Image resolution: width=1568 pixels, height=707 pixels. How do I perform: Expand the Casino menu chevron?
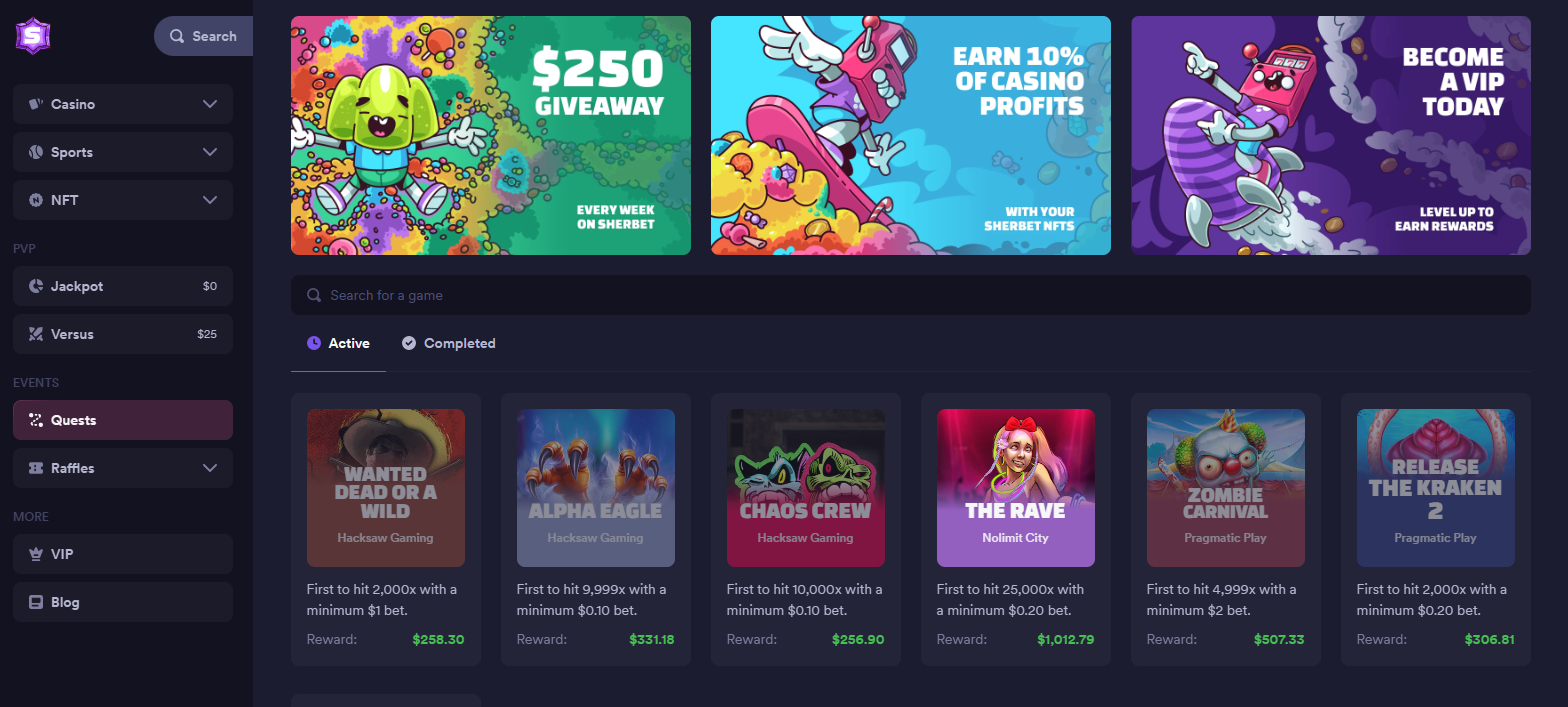click(x=210, y=104)
